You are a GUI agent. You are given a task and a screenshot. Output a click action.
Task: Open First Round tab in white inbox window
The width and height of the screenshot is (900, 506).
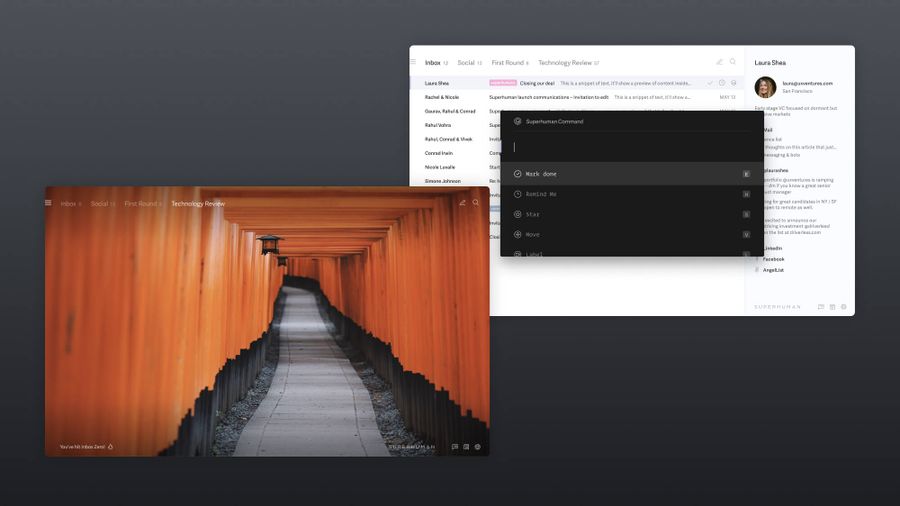pos(507,63)
